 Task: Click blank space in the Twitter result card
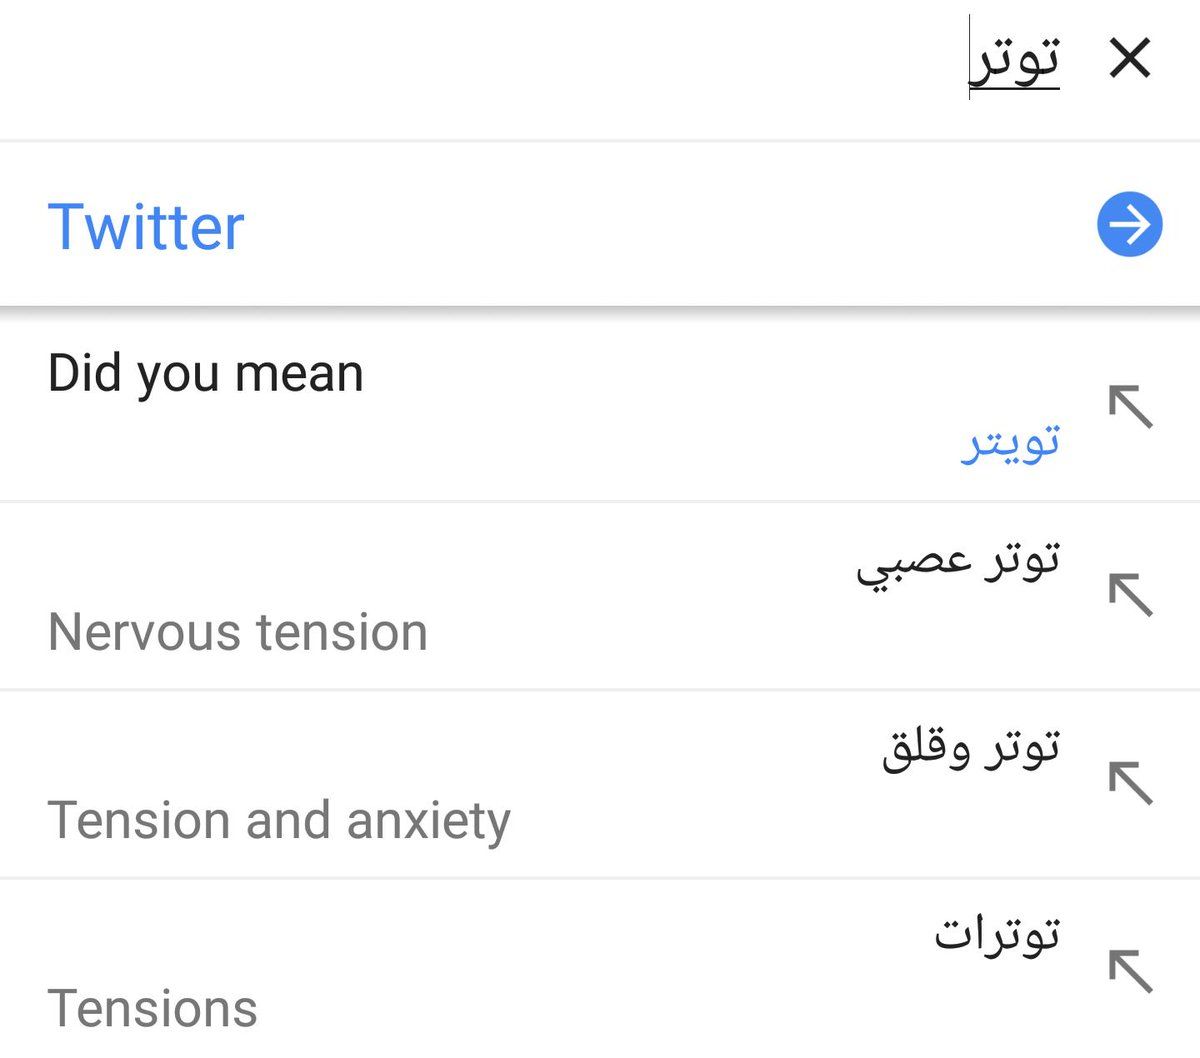pyautogui.click(x=650, y=226)
